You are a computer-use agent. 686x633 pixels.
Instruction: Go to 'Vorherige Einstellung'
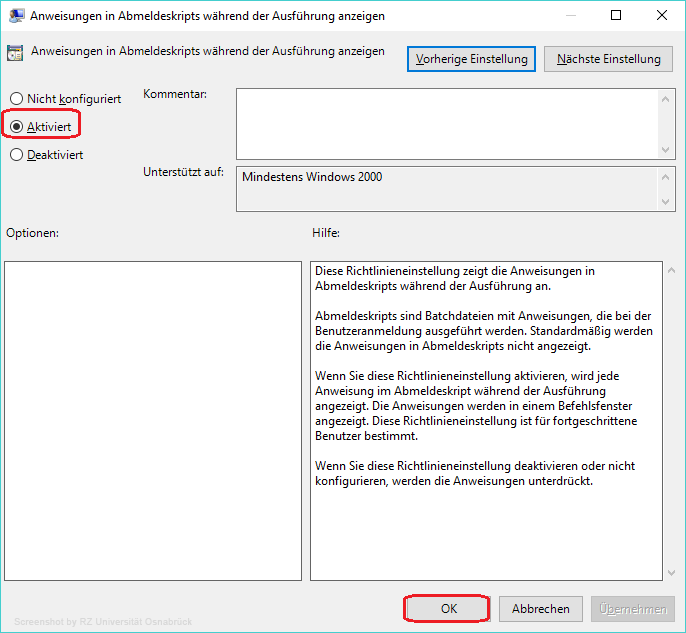(x=471, y=59)
